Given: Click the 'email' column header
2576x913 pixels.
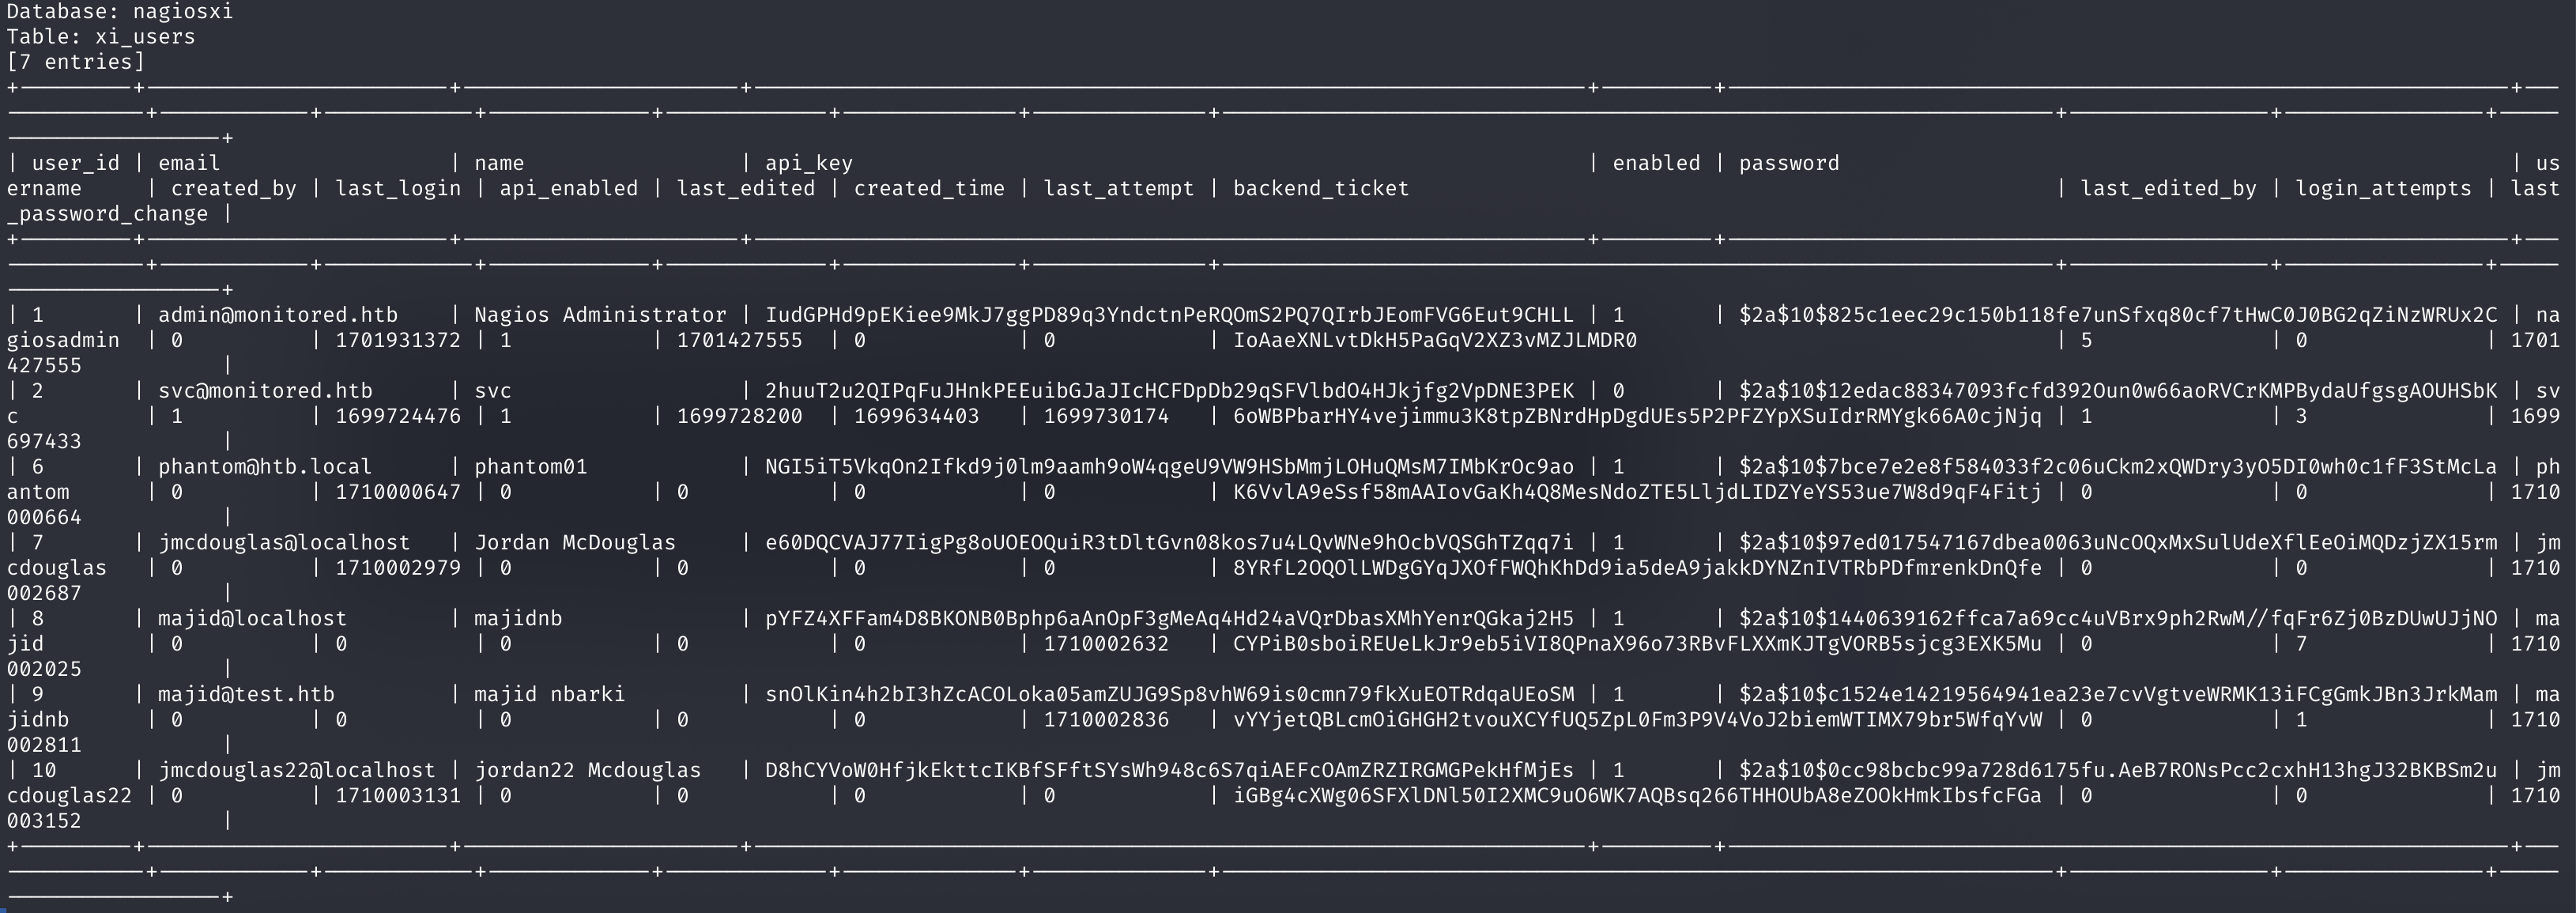Looking at the screenshot, I should (189, 163).
